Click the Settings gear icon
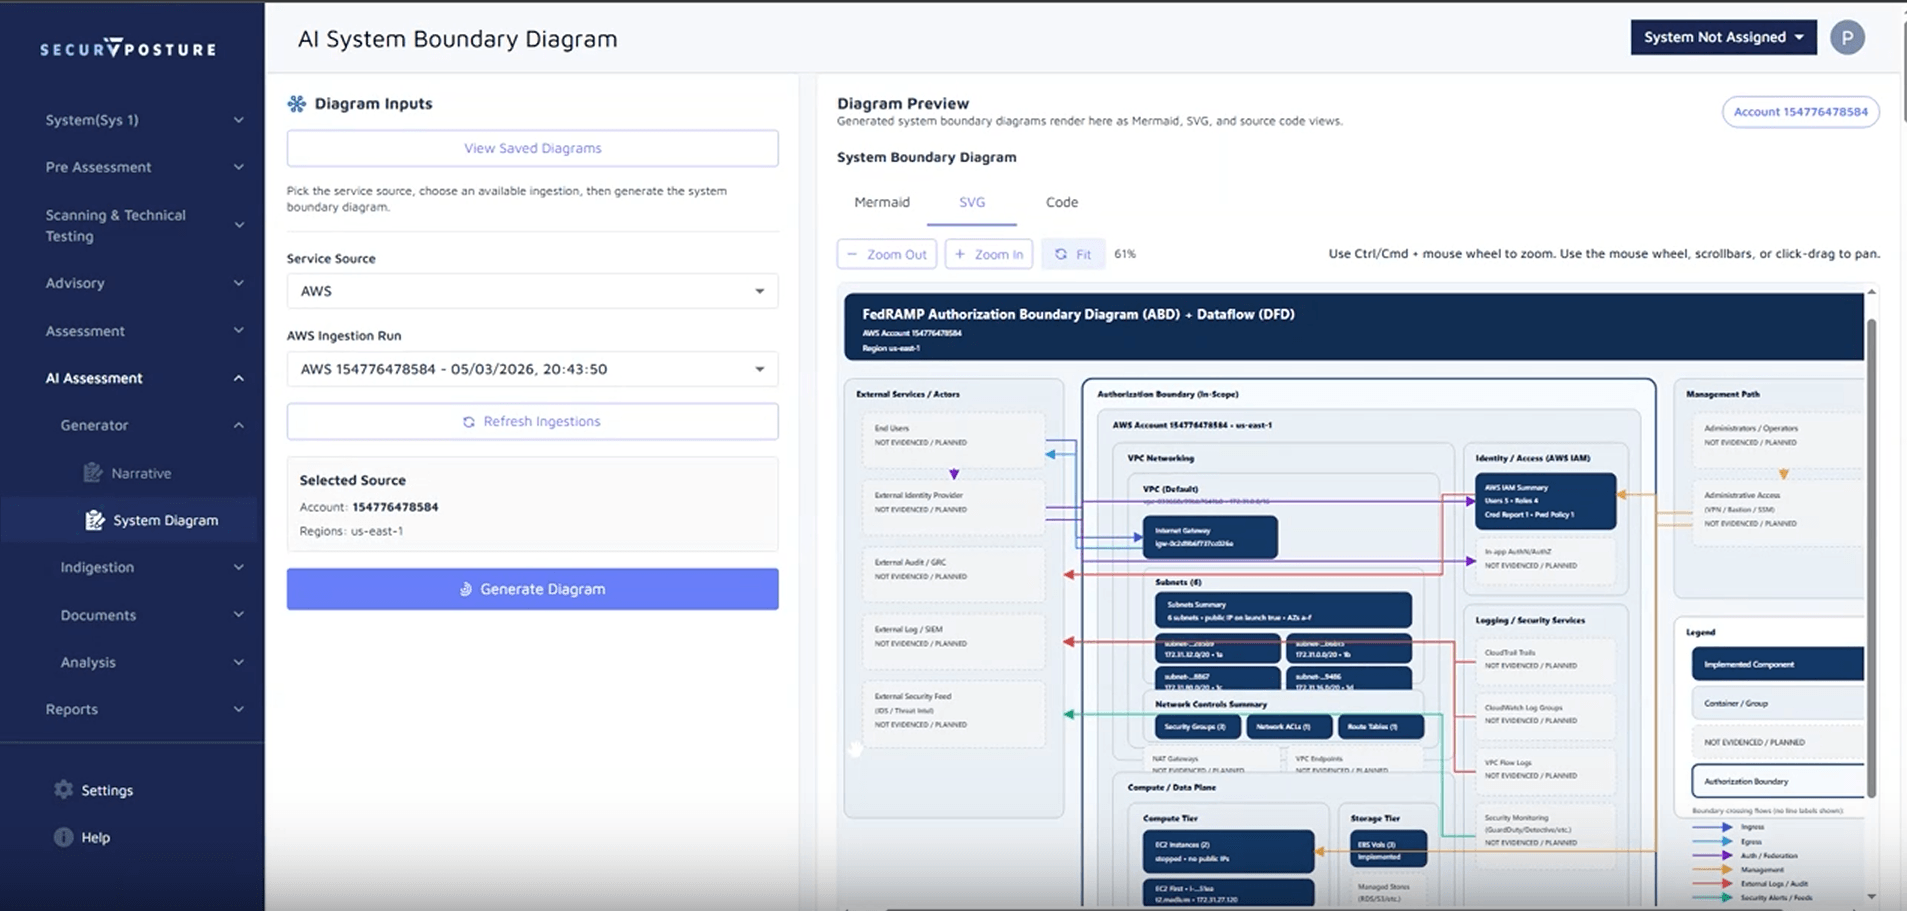This screenshot has height=911, width=1907. click(63, 789)
